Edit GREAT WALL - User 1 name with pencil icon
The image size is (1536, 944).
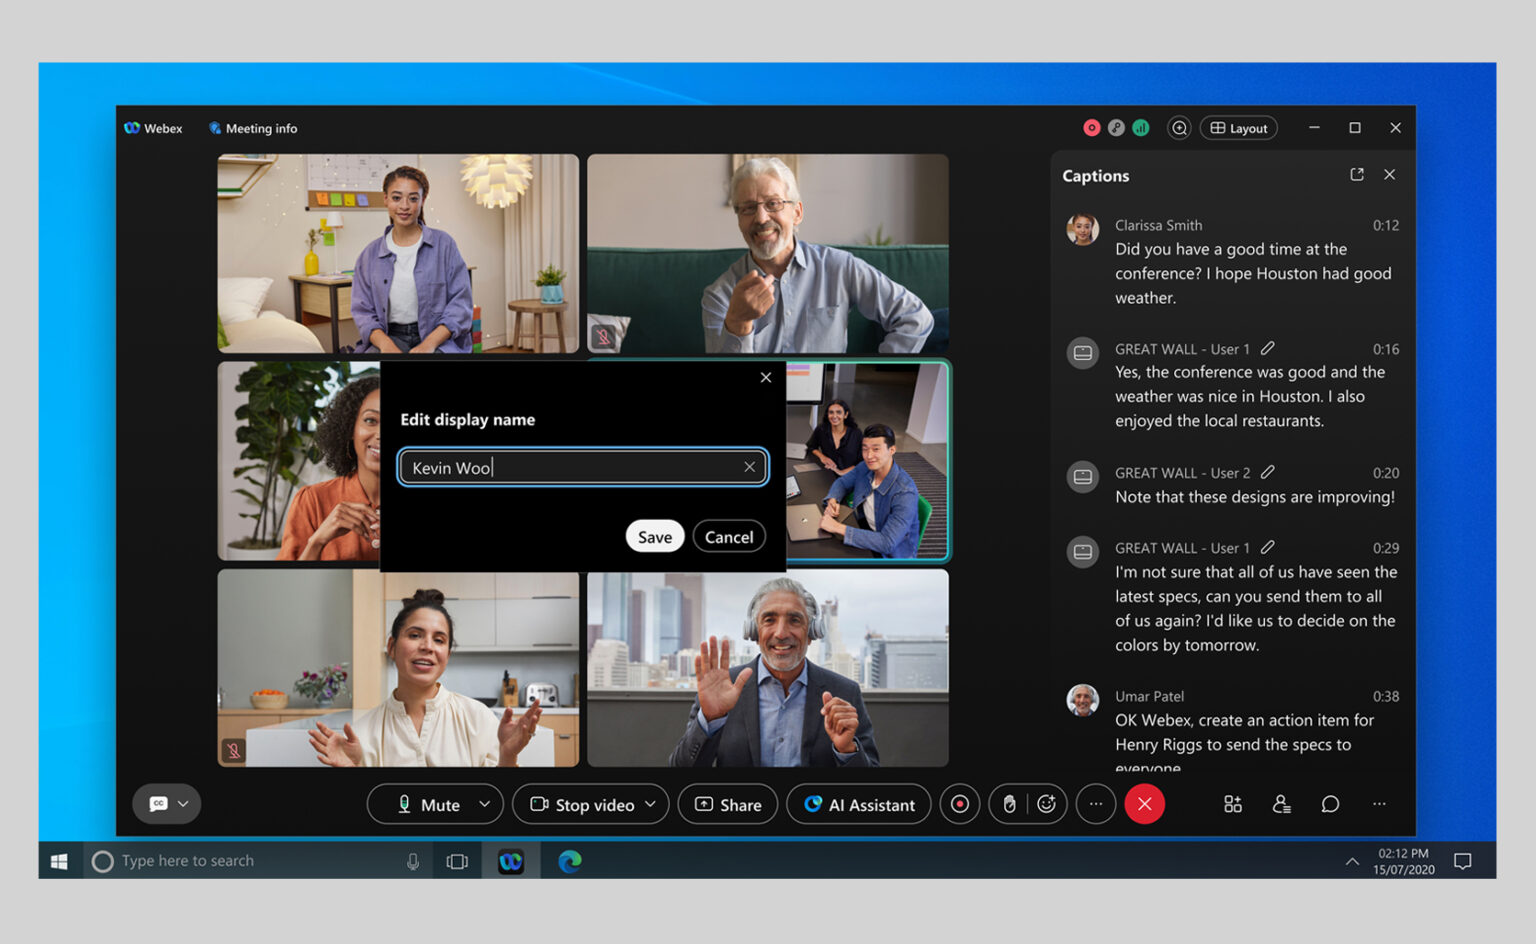(1268, 348)
